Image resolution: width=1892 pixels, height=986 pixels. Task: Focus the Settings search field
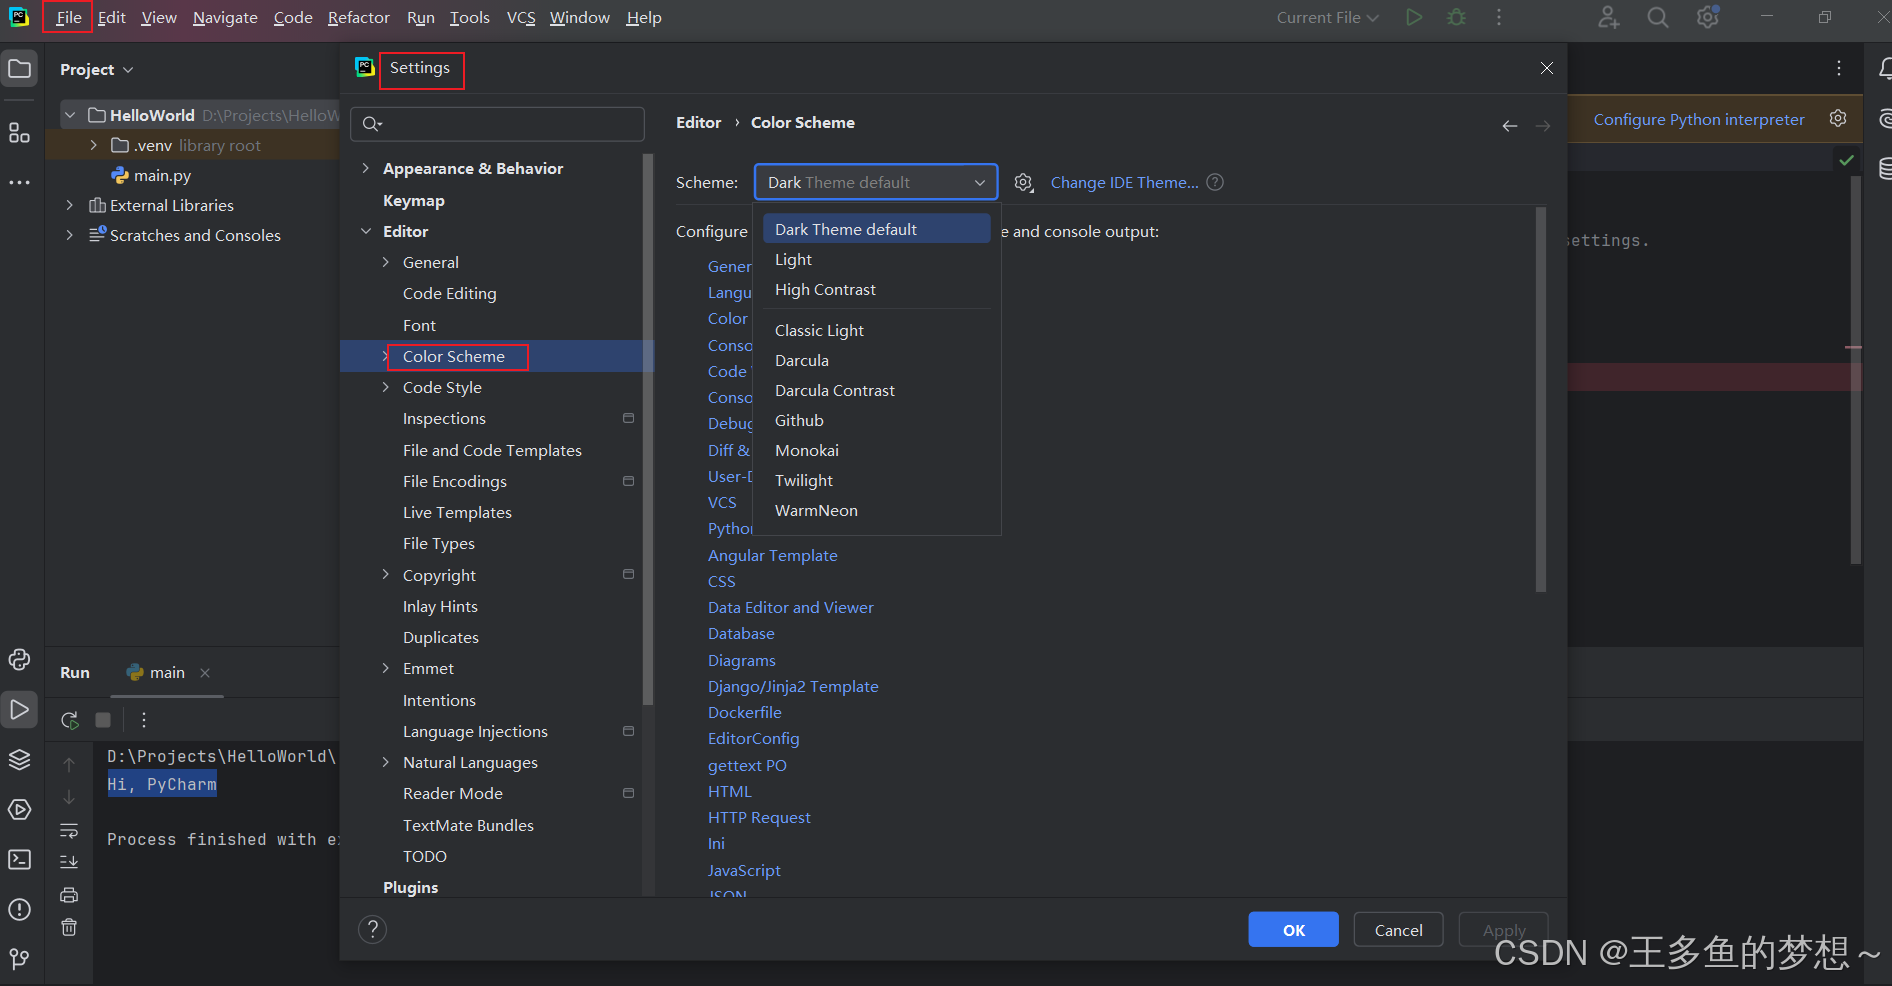pos(497,124)
